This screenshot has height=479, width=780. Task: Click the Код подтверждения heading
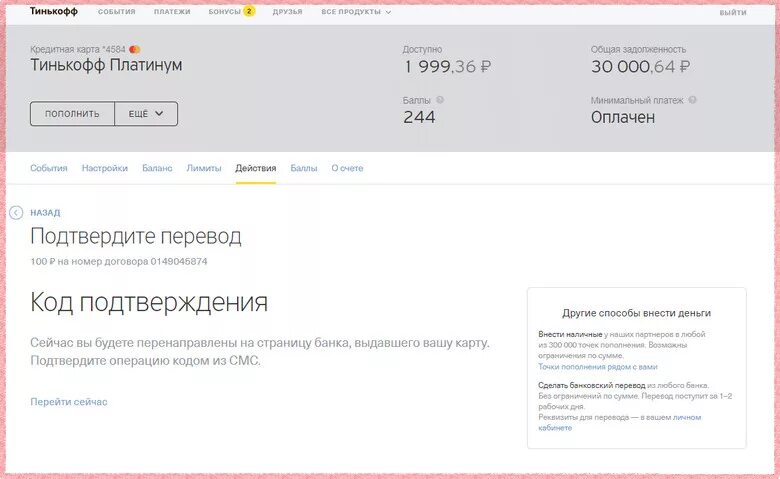(x=149, y=302)
